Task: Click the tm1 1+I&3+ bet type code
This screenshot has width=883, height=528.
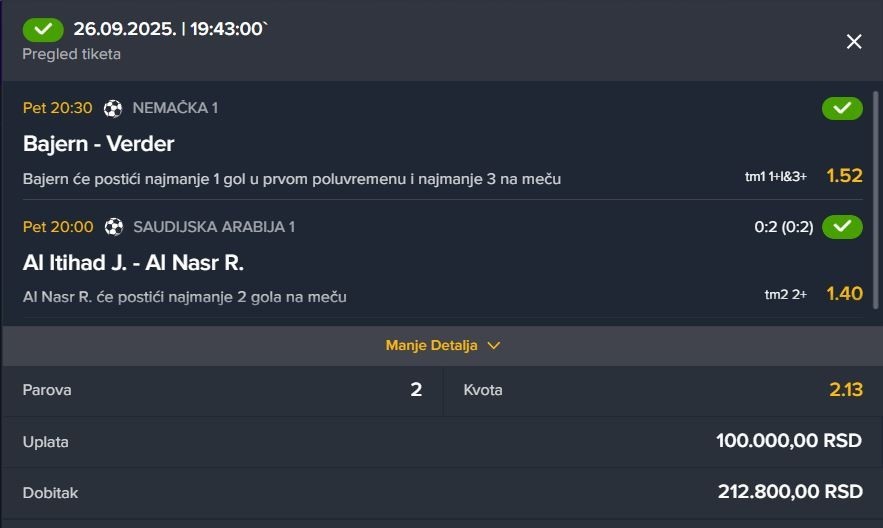Action: click(x=776, y=177)
